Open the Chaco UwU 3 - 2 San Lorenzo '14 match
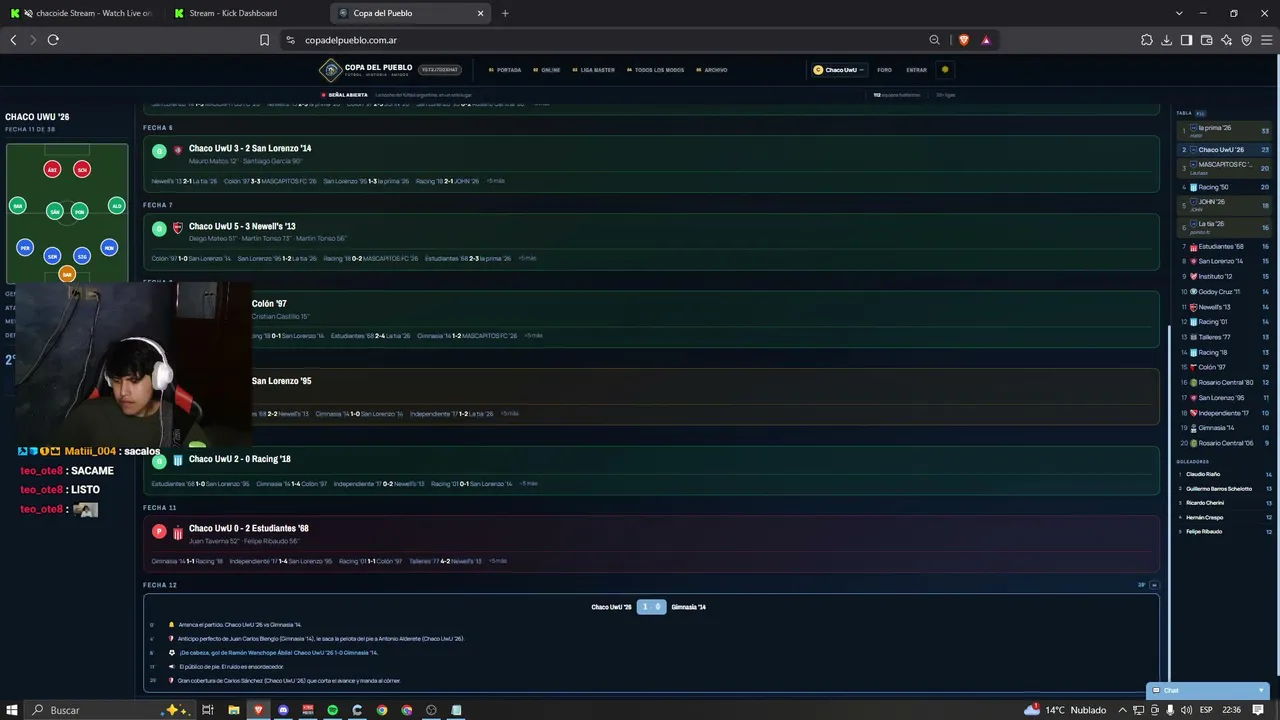 (651, 164)
